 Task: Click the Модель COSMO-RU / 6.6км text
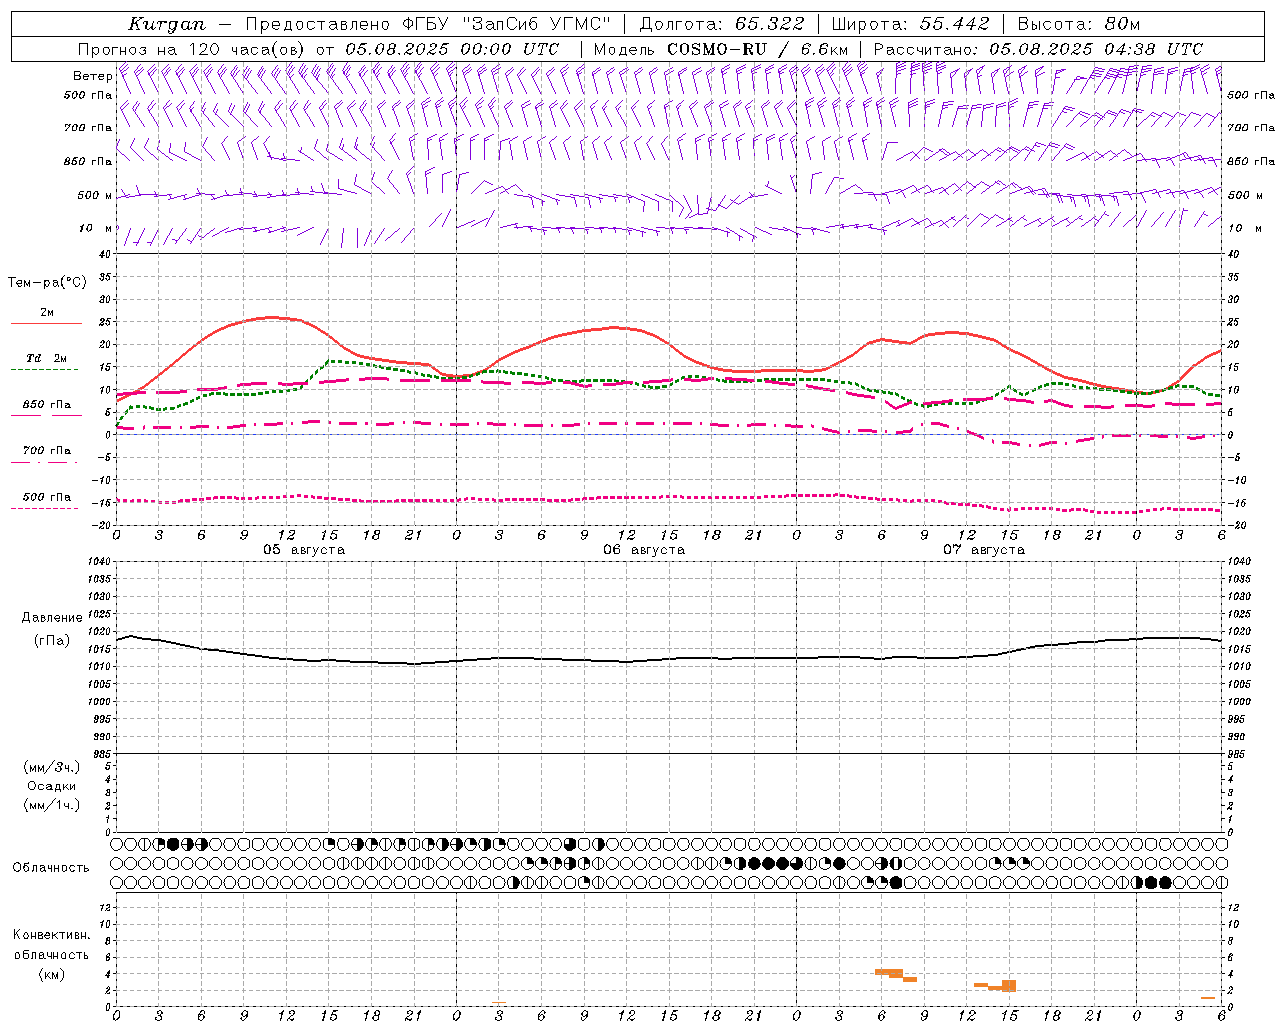click(721, 49)
